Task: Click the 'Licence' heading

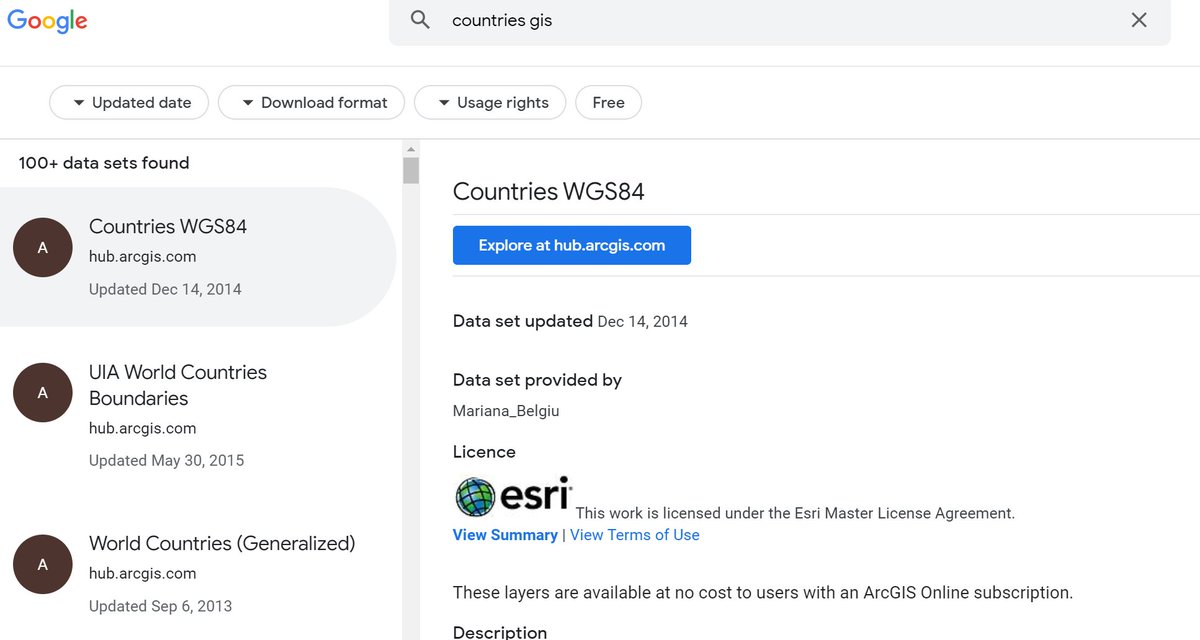Action: pyautogui.click(x=484, y=452)
